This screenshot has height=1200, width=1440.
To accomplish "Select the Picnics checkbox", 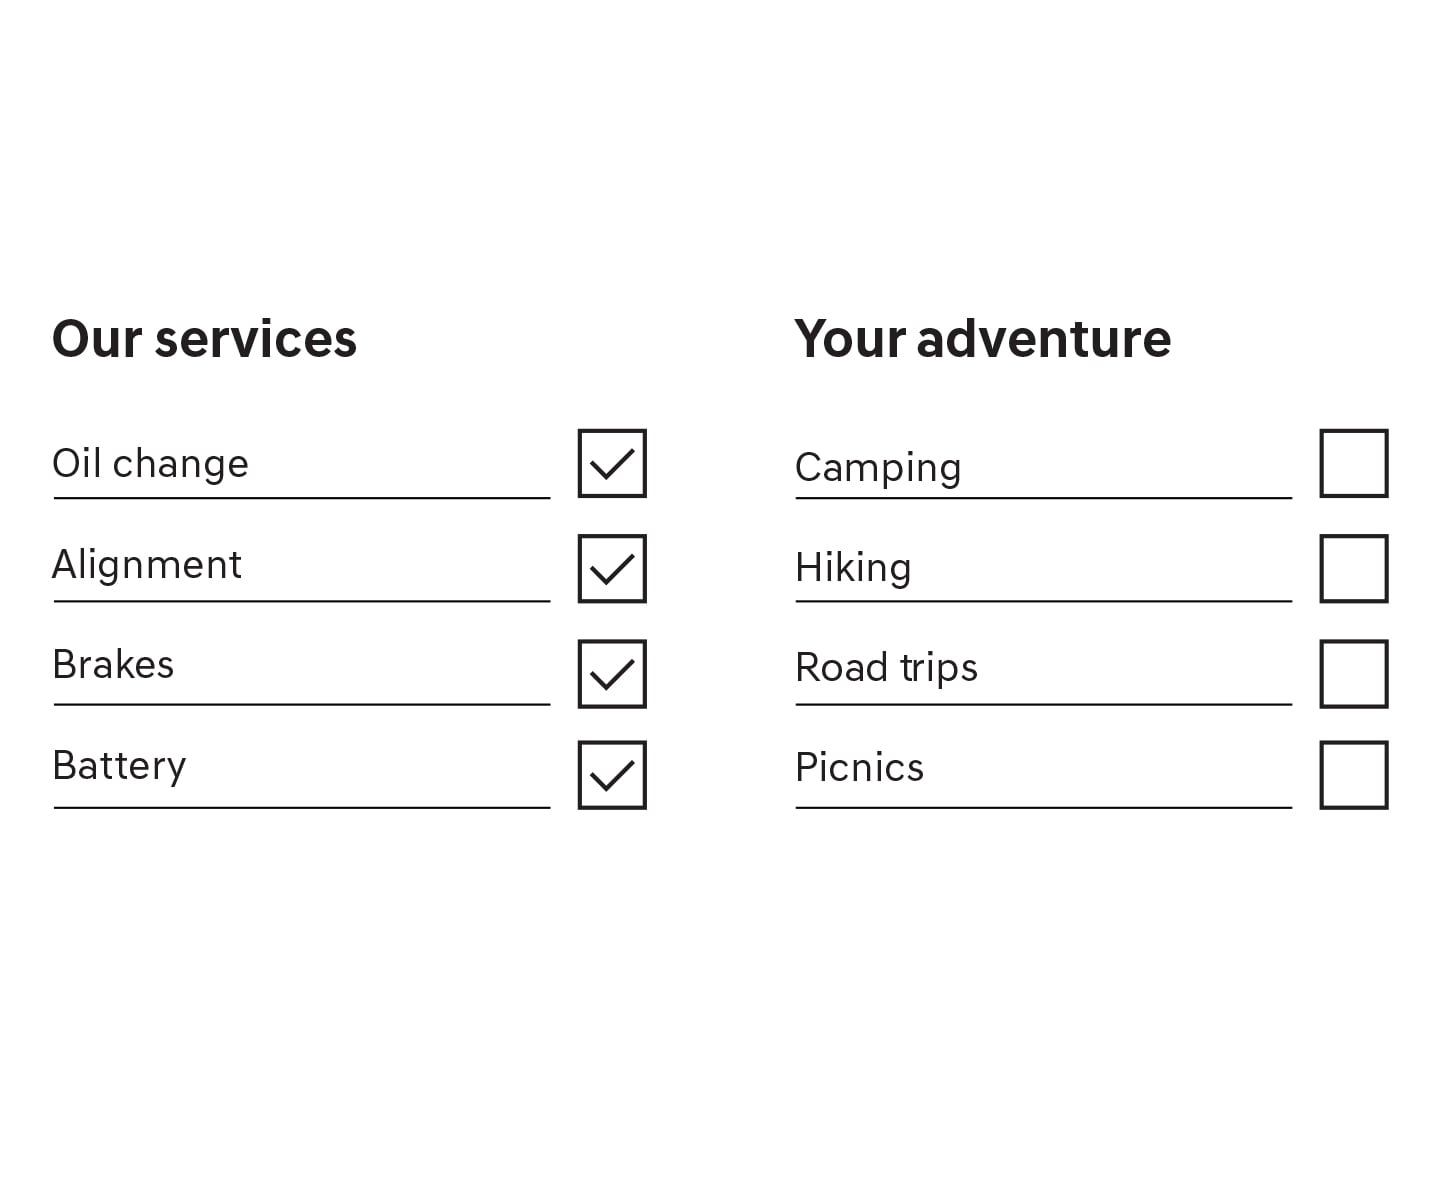I will [x=1354, y=775].
